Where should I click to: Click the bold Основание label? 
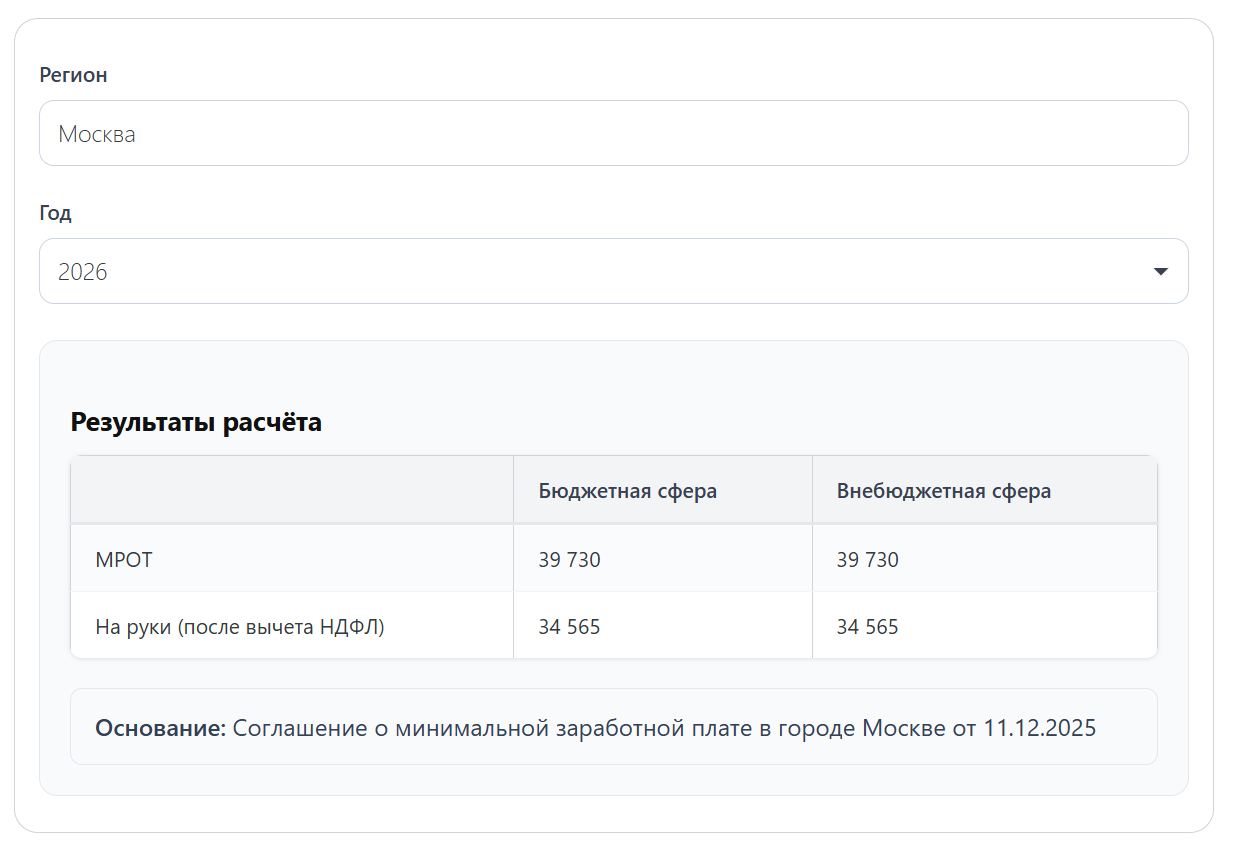[161, 728]
